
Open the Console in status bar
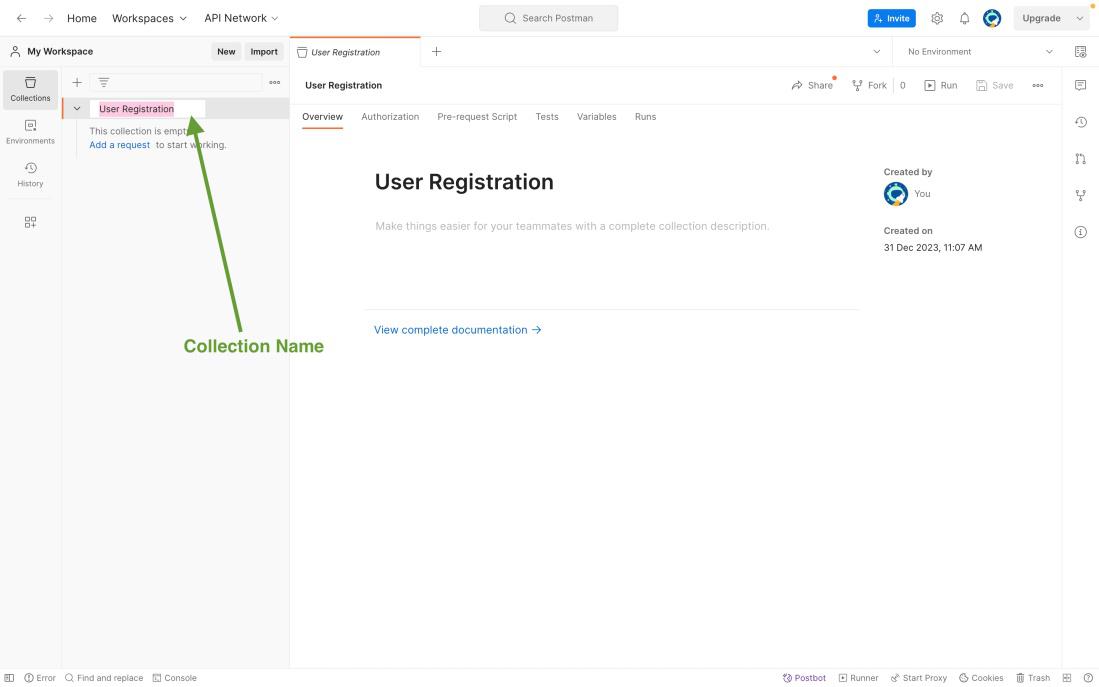tap(174, 678)
